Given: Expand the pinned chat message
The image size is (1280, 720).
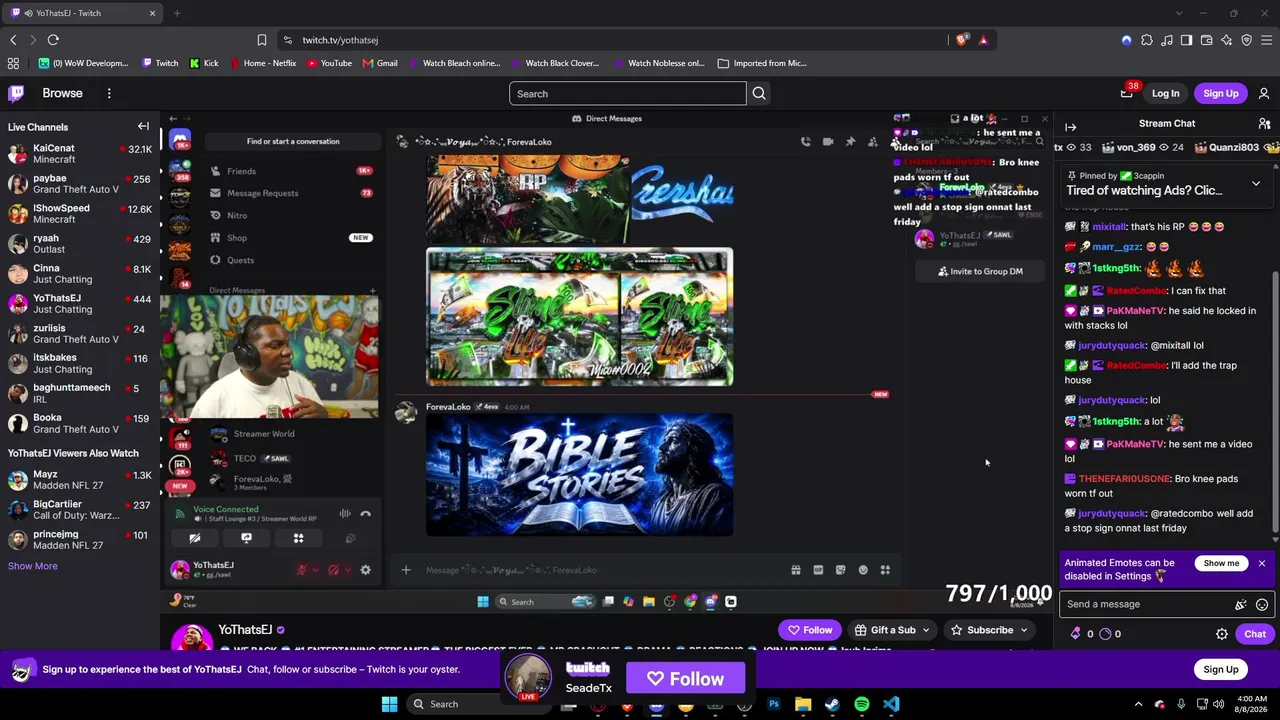Looking at the screenshot, I should 1256,184.
